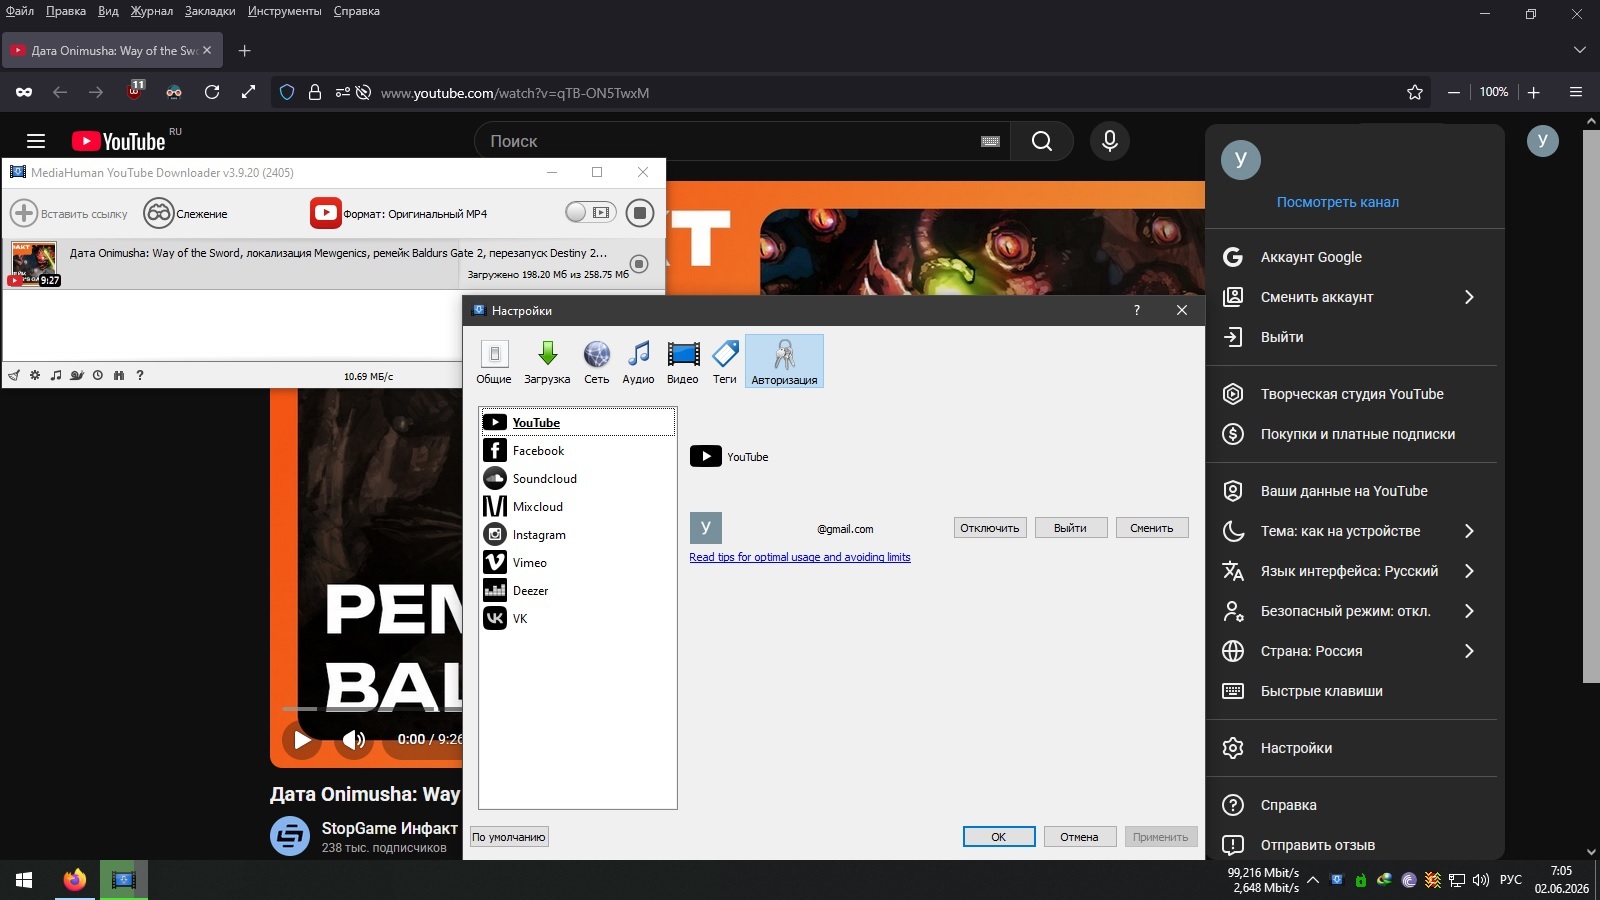Open the Инструменты menu in Firefox
Screen dimensions: 1600x900
point(285,11)
